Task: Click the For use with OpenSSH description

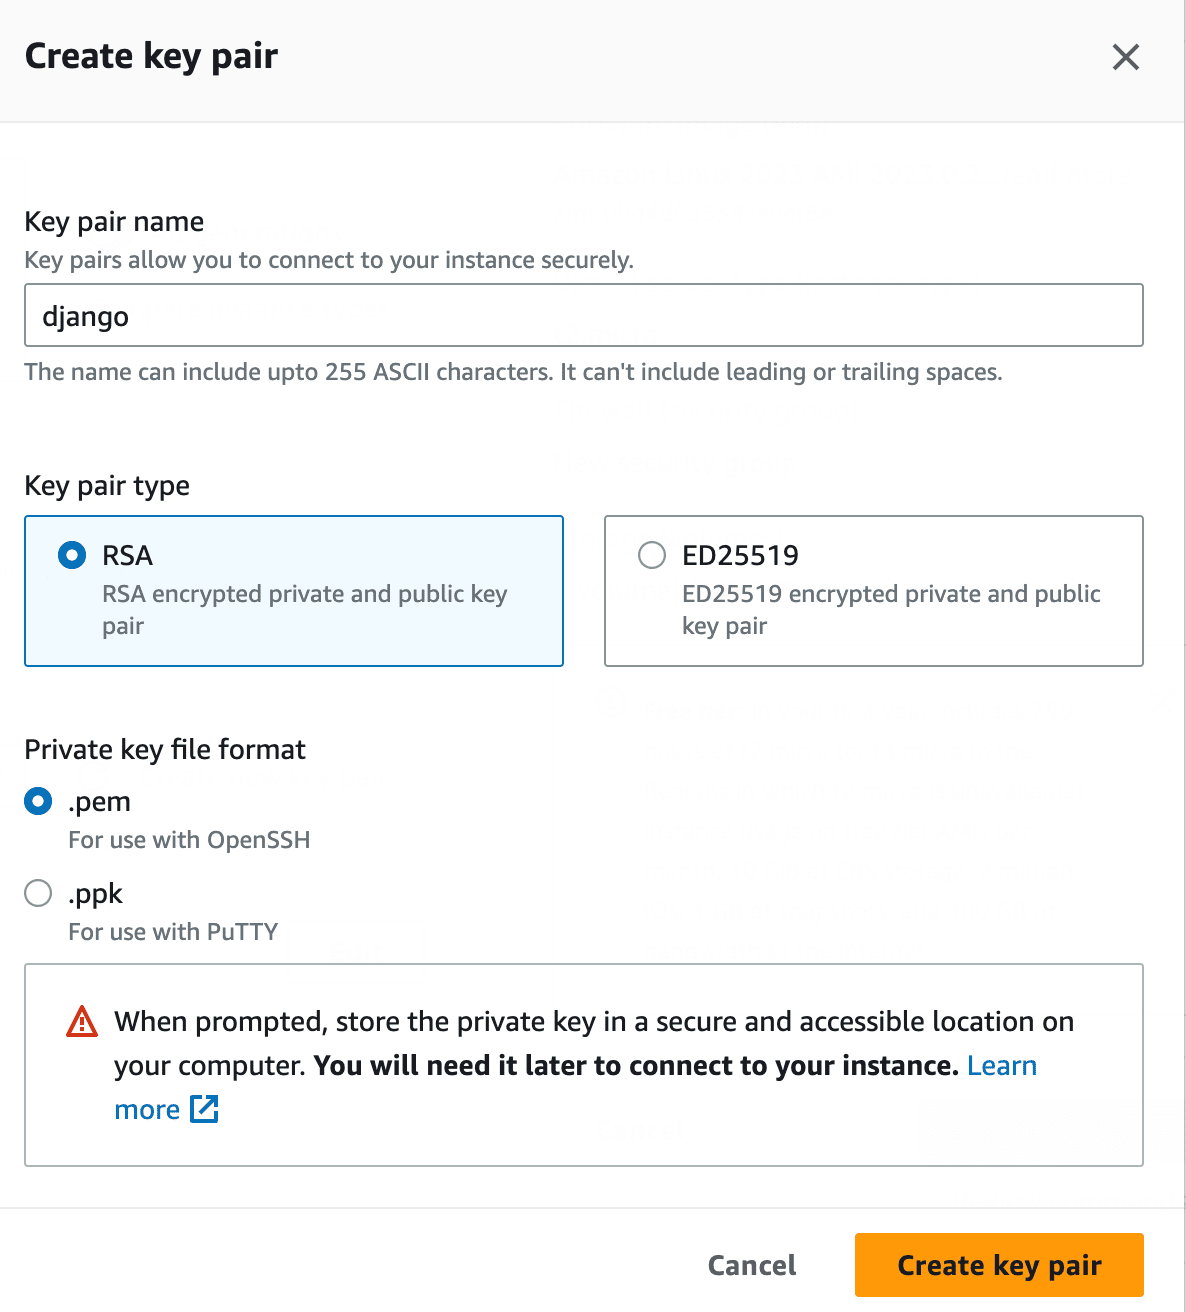Action: [189, 840]
